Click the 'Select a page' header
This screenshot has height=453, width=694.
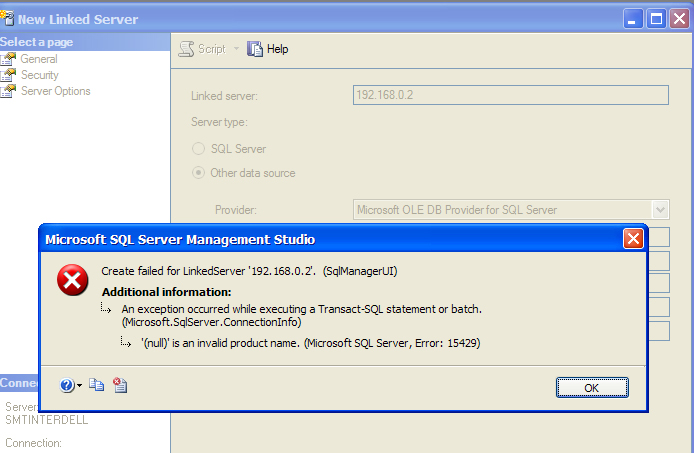37,42
